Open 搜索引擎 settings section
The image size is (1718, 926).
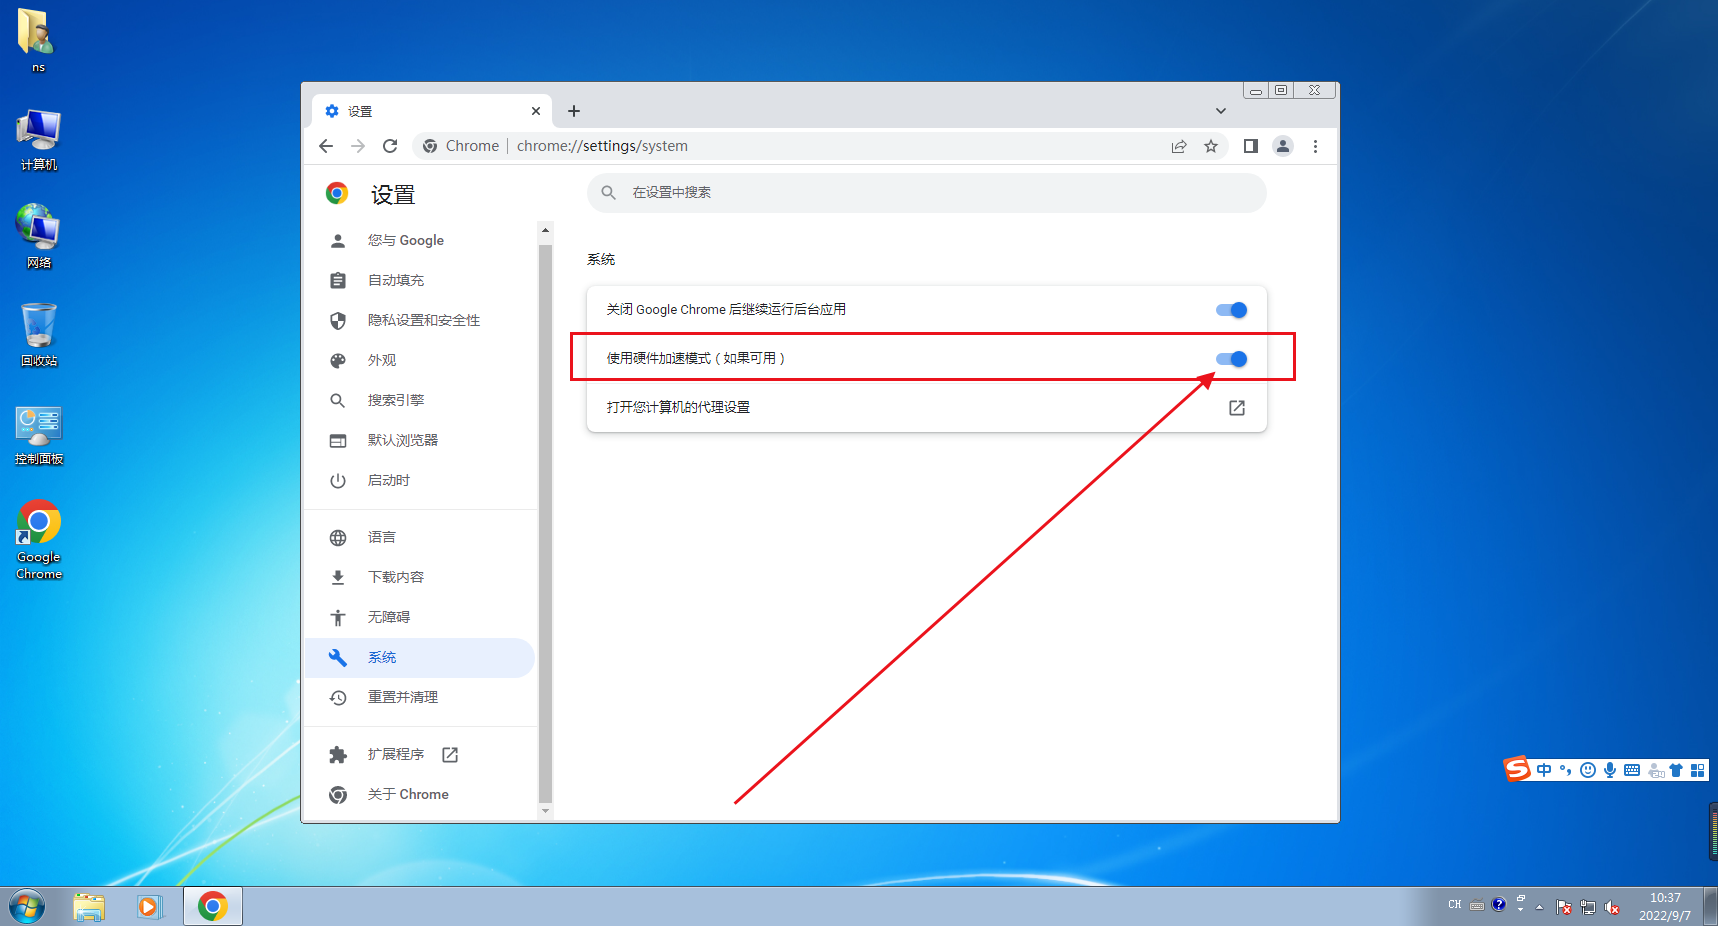click(x=421, y=401)
